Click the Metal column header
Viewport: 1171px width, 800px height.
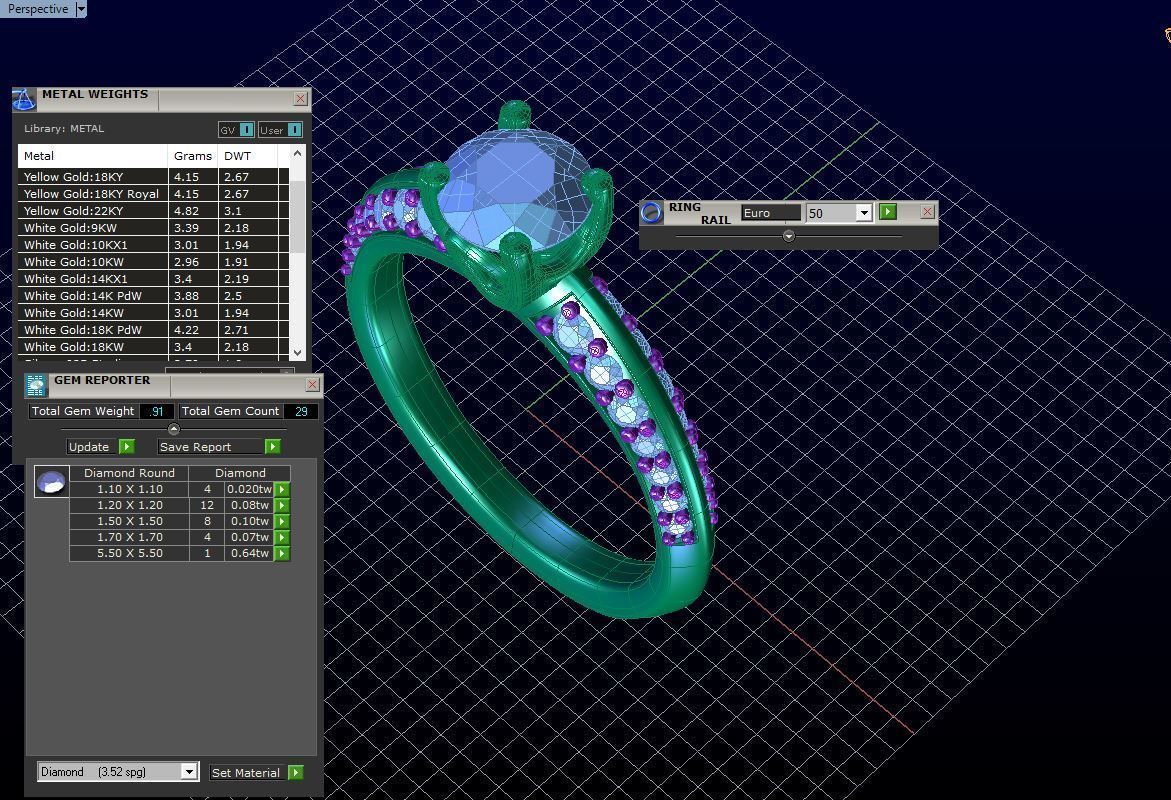(93, 156)
